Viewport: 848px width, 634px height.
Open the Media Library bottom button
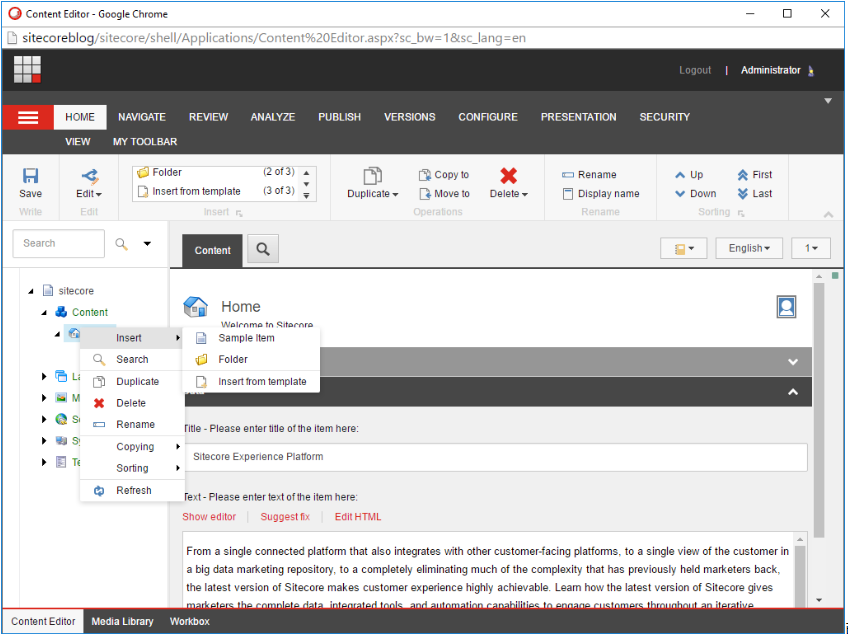[x=122, y=622]
